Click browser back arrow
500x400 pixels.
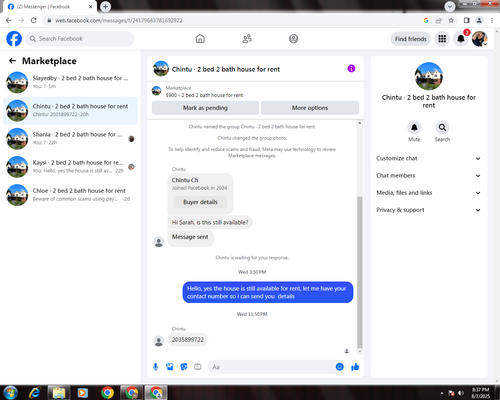[9, 20]
